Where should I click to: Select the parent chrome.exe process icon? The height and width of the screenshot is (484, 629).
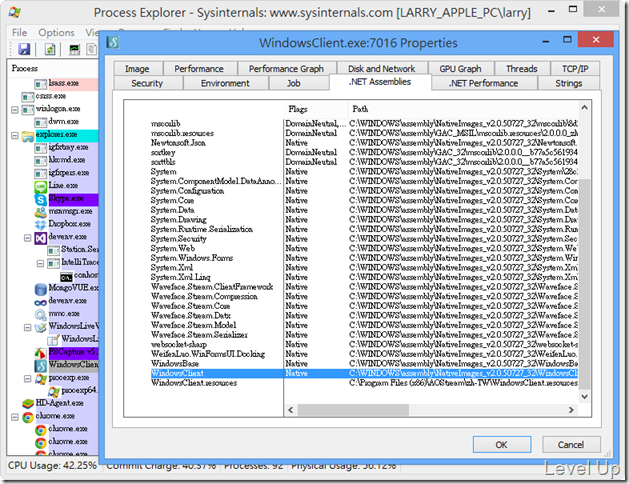coord(28,417)
